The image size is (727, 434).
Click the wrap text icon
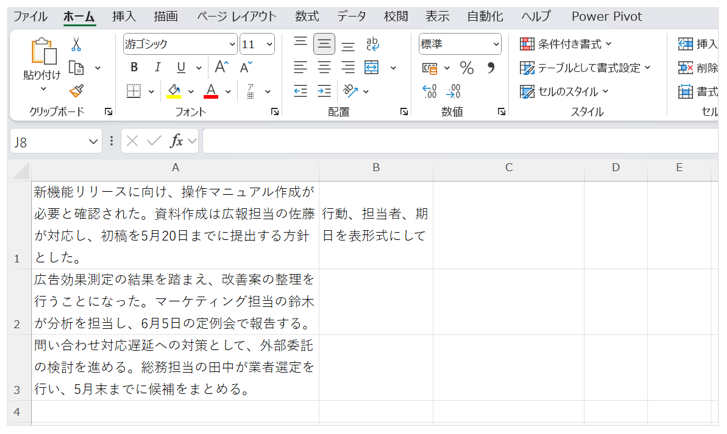tap(372, 44)
